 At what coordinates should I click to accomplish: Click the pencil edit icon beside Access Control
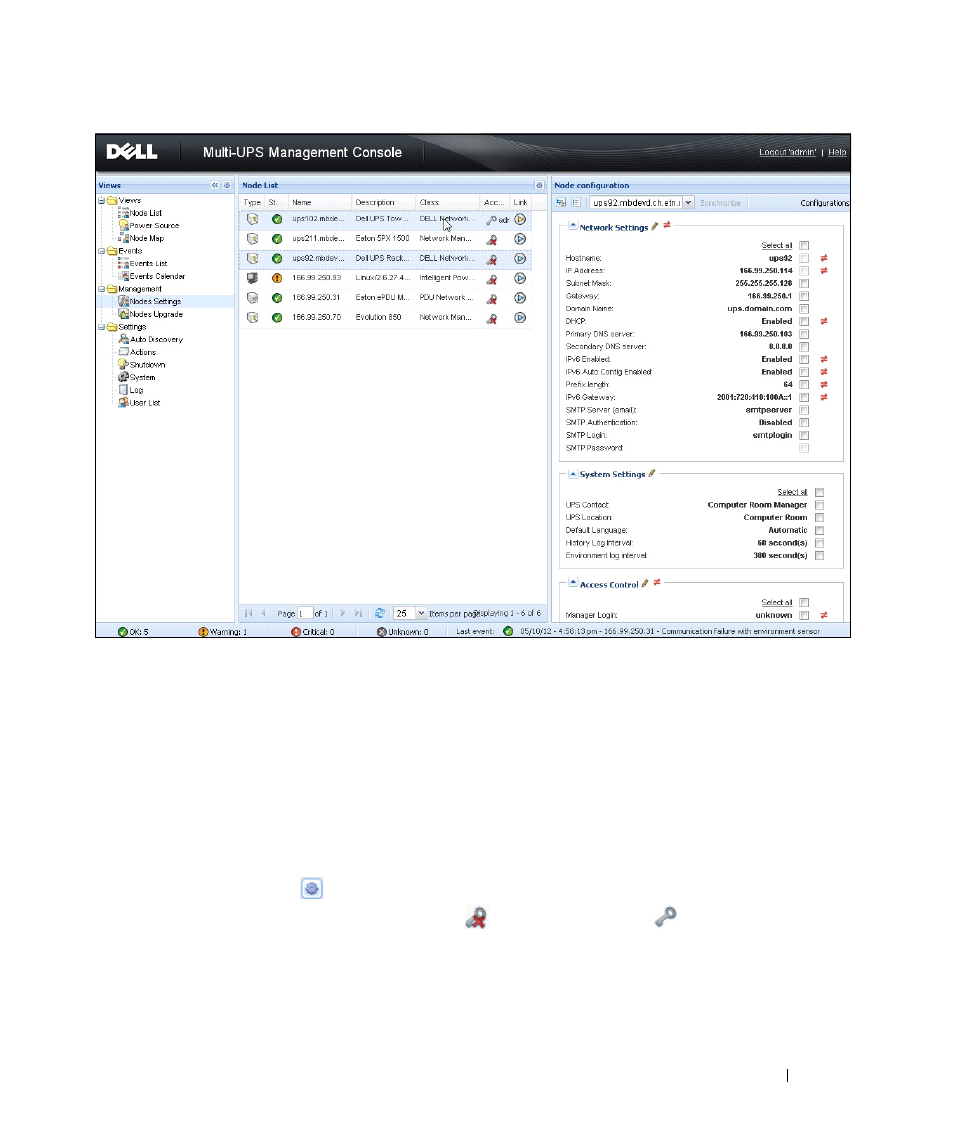pyautogui.click(x=645, y=583)
